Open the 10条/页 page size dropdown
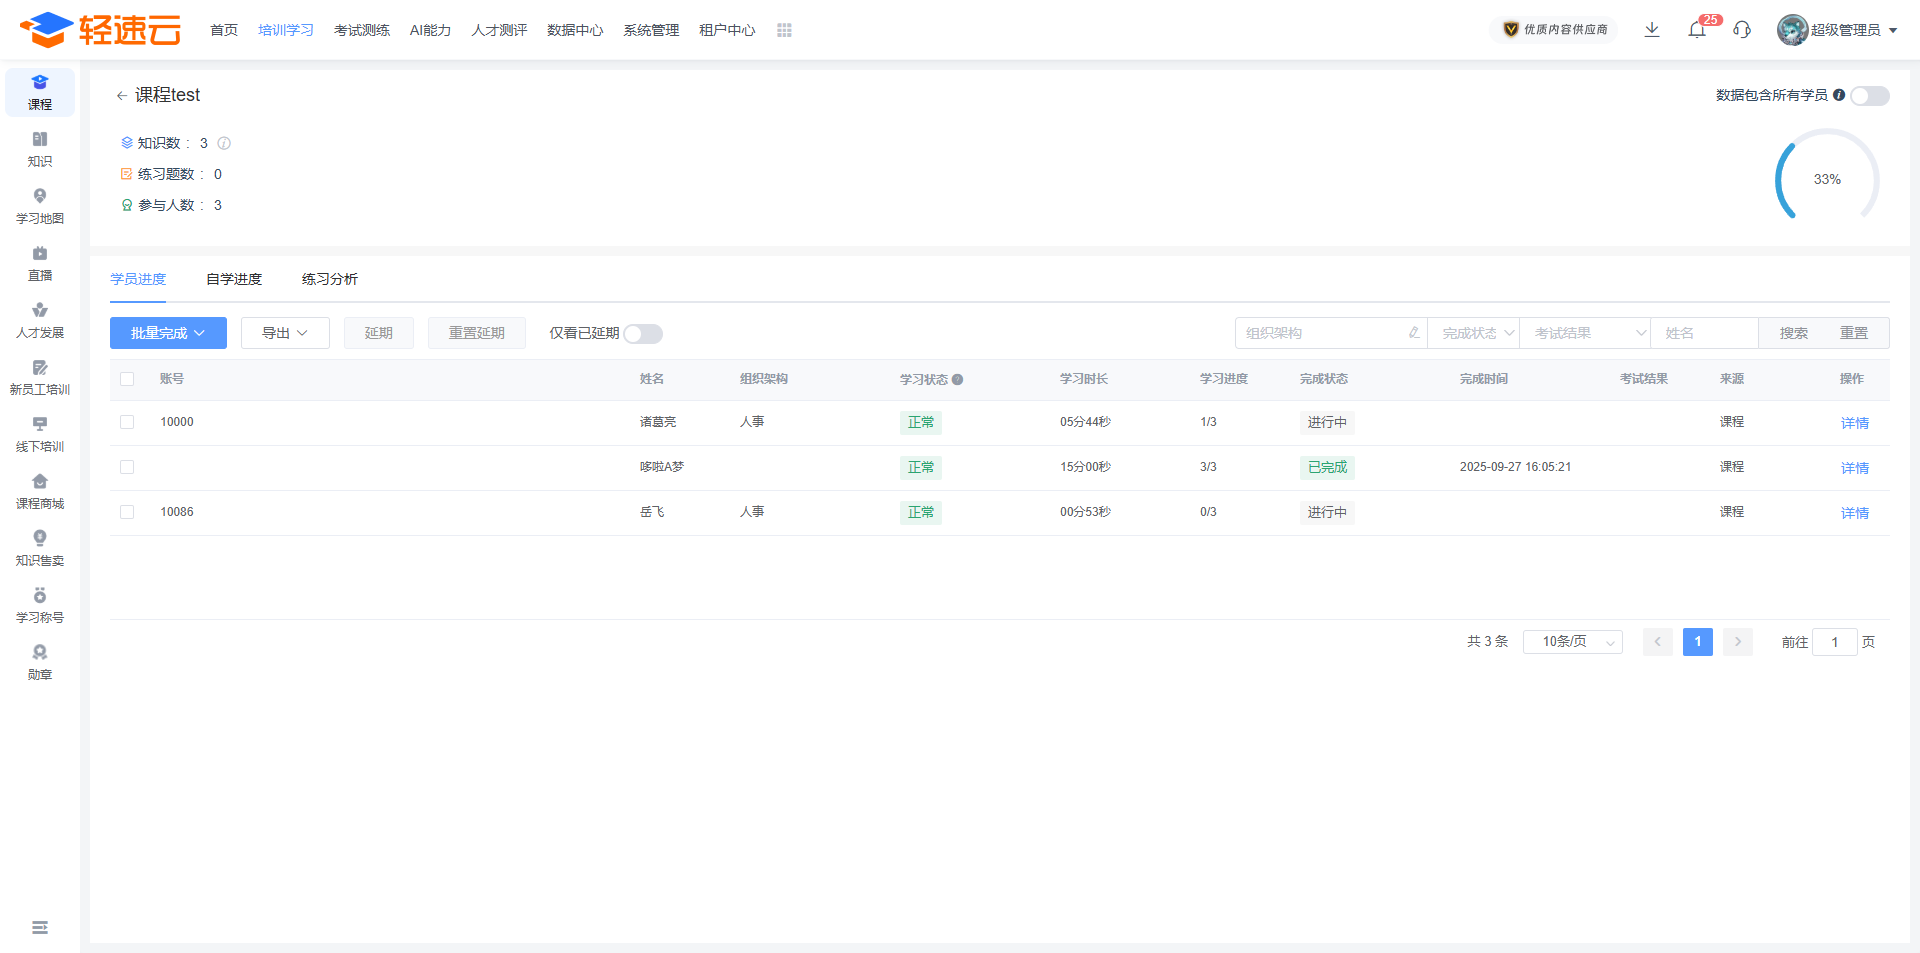 [x=1572, y=642]
